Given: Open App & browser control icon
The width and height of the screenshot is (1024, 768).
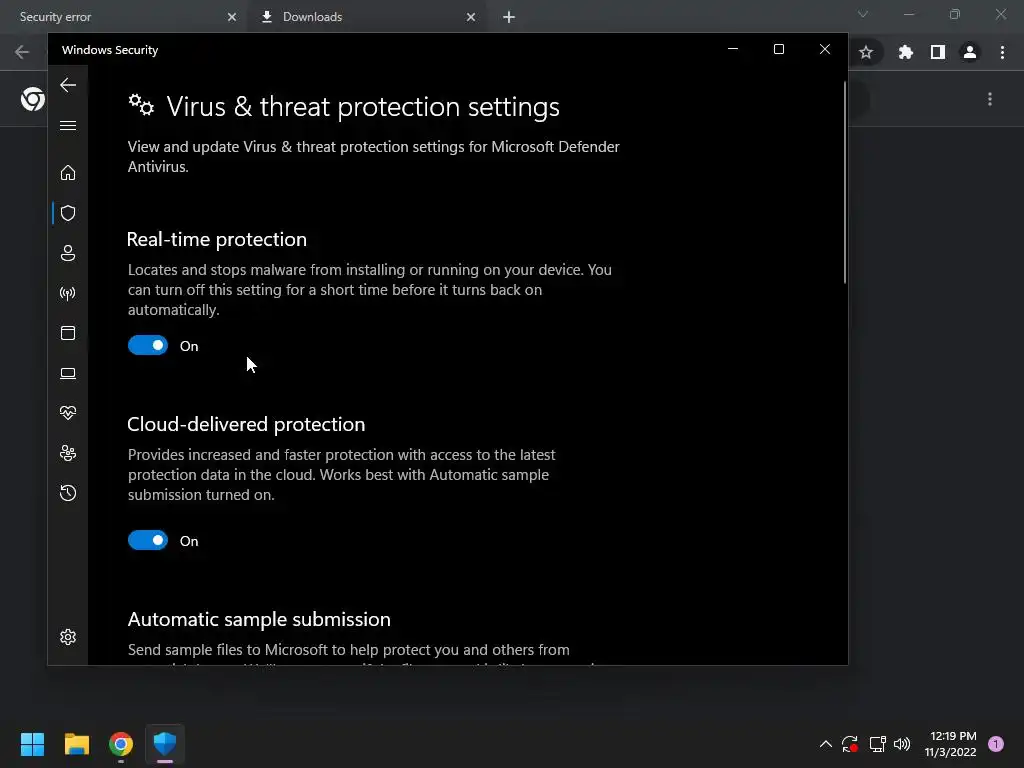Looking at the screenshot, I should pos(68,333).
